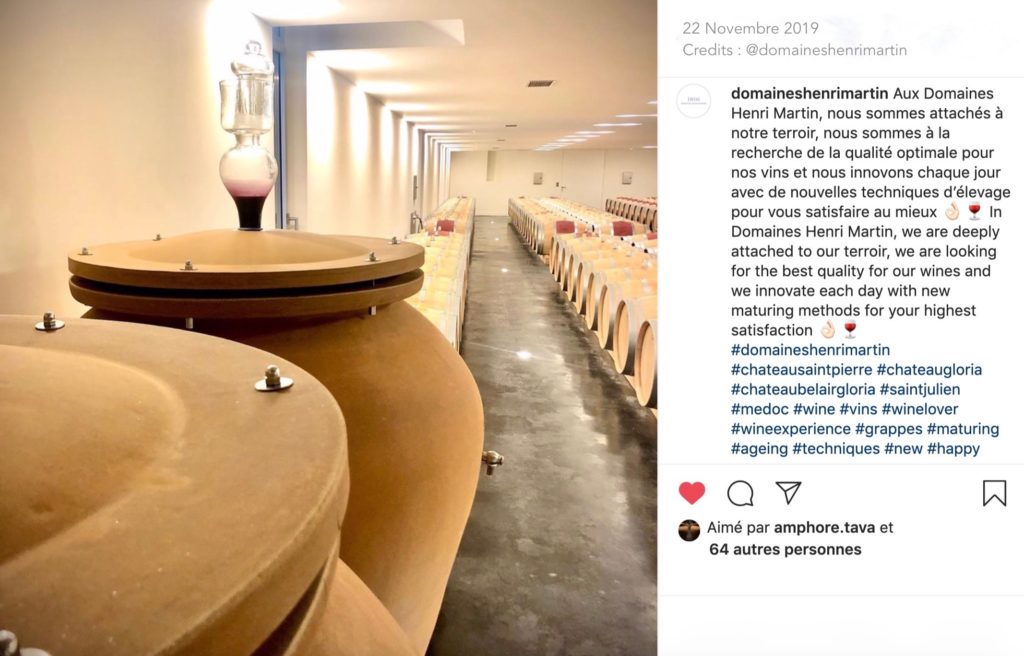Select the #chateaubelairgloria hashtag
This screenshot has height=656, width=1024.
[803, 389]
